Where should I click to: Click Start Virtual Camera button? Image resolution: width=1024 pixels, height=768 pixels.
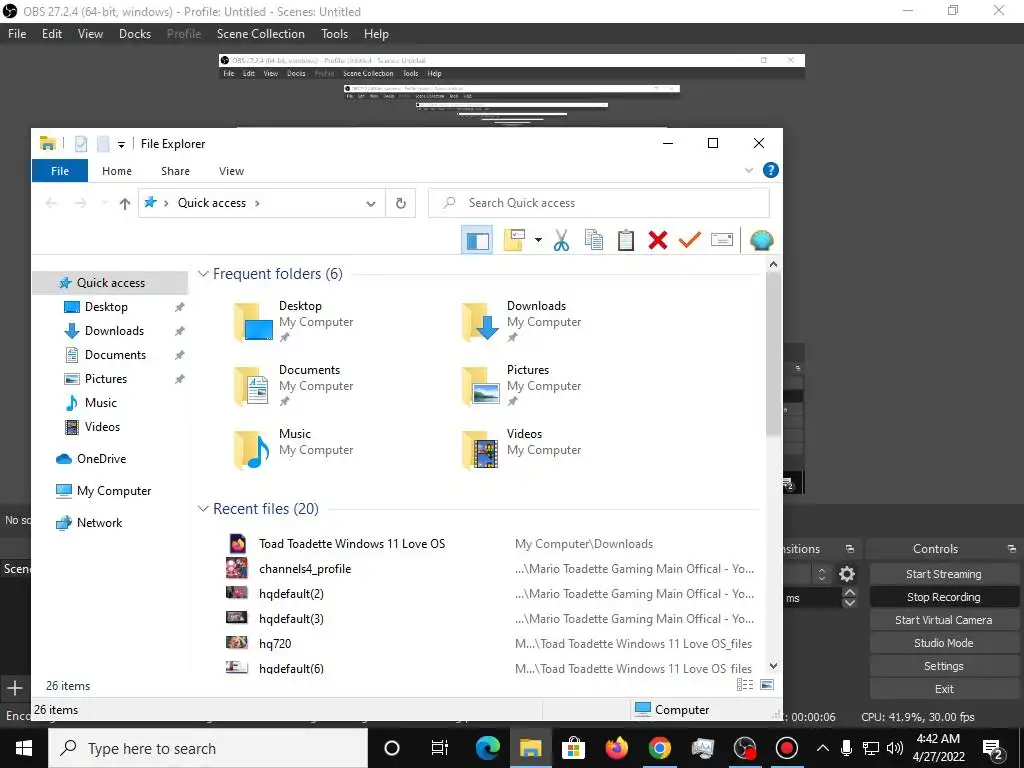click(x=943, y=620)
